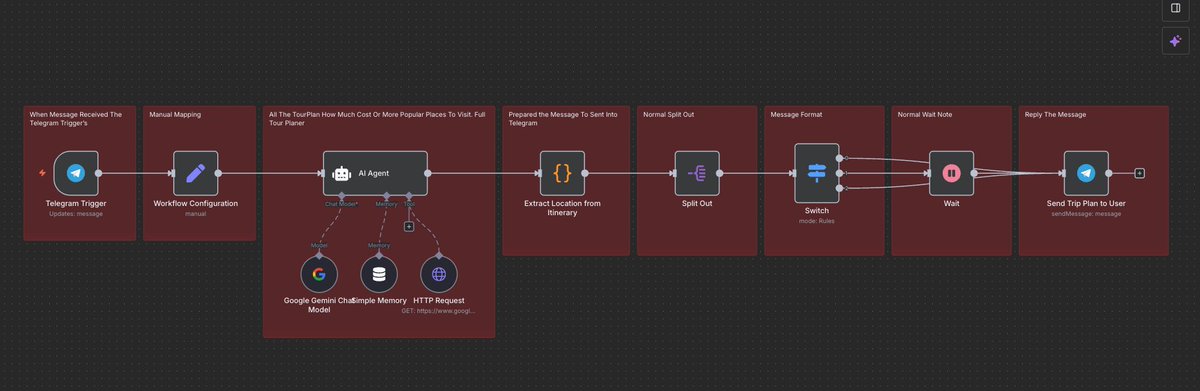Click the trigger lightning bolt beside Telegram Trigger

(x=41, y=173)
